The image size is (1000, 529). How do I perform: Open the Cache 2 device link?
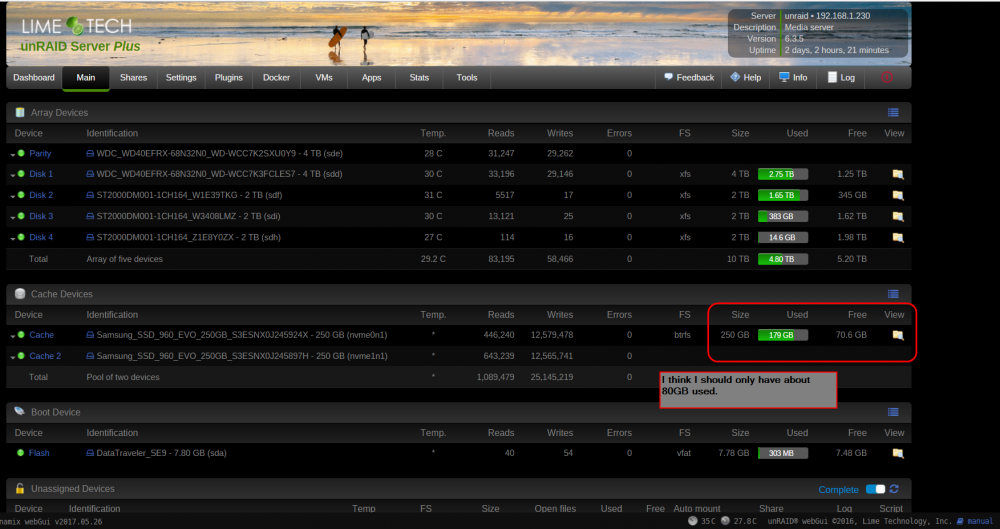[x=45, y=355]
